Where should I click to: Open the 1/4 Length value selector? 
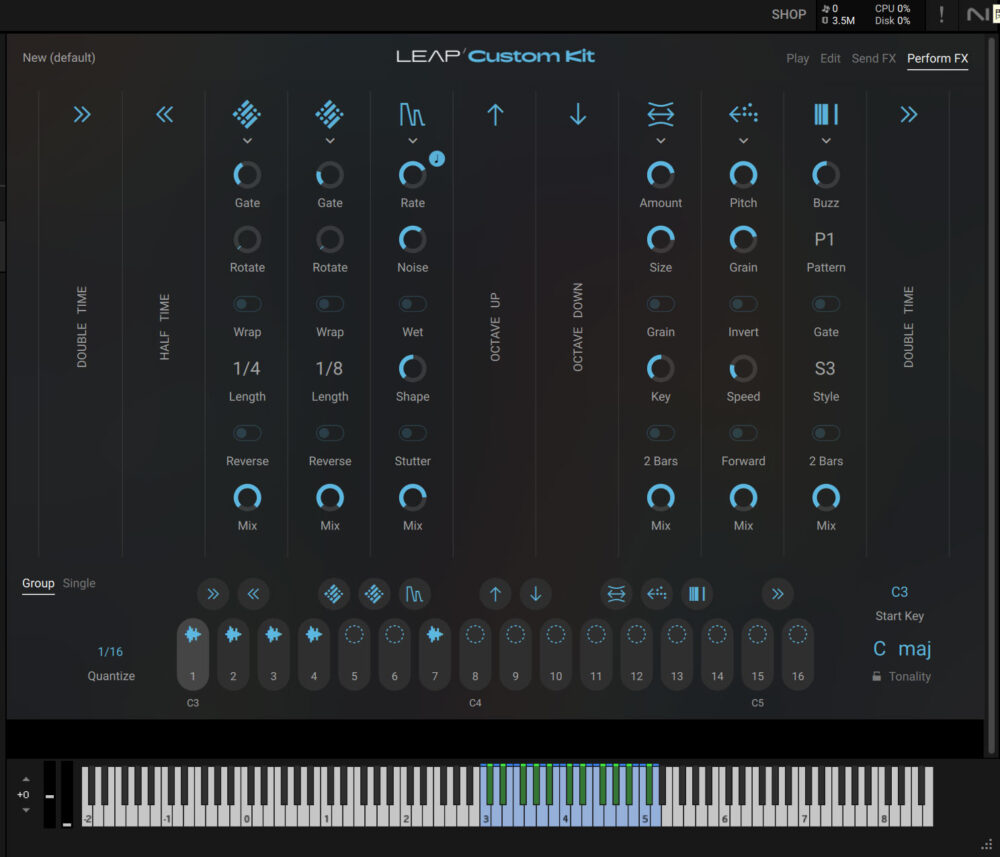(247, 369)
